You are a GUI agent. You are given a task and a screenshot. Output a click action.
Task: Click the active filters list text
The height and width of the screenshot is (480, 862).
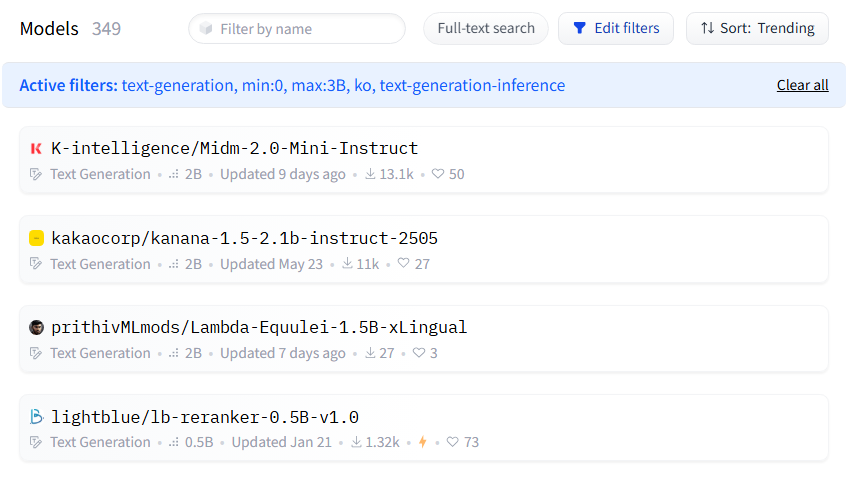344,85
